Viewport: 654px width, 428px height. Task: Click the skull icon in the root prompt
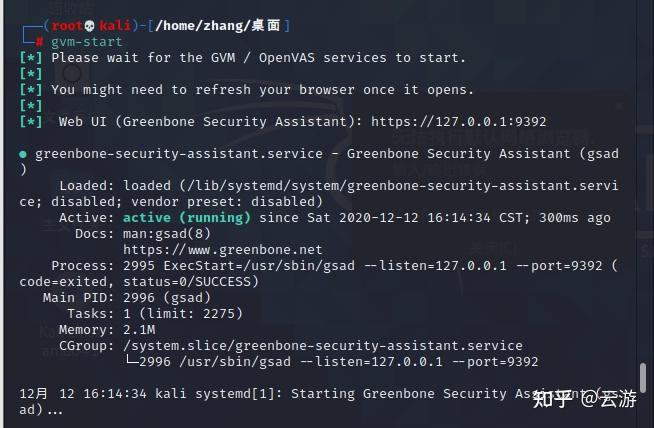coord(90,25)
